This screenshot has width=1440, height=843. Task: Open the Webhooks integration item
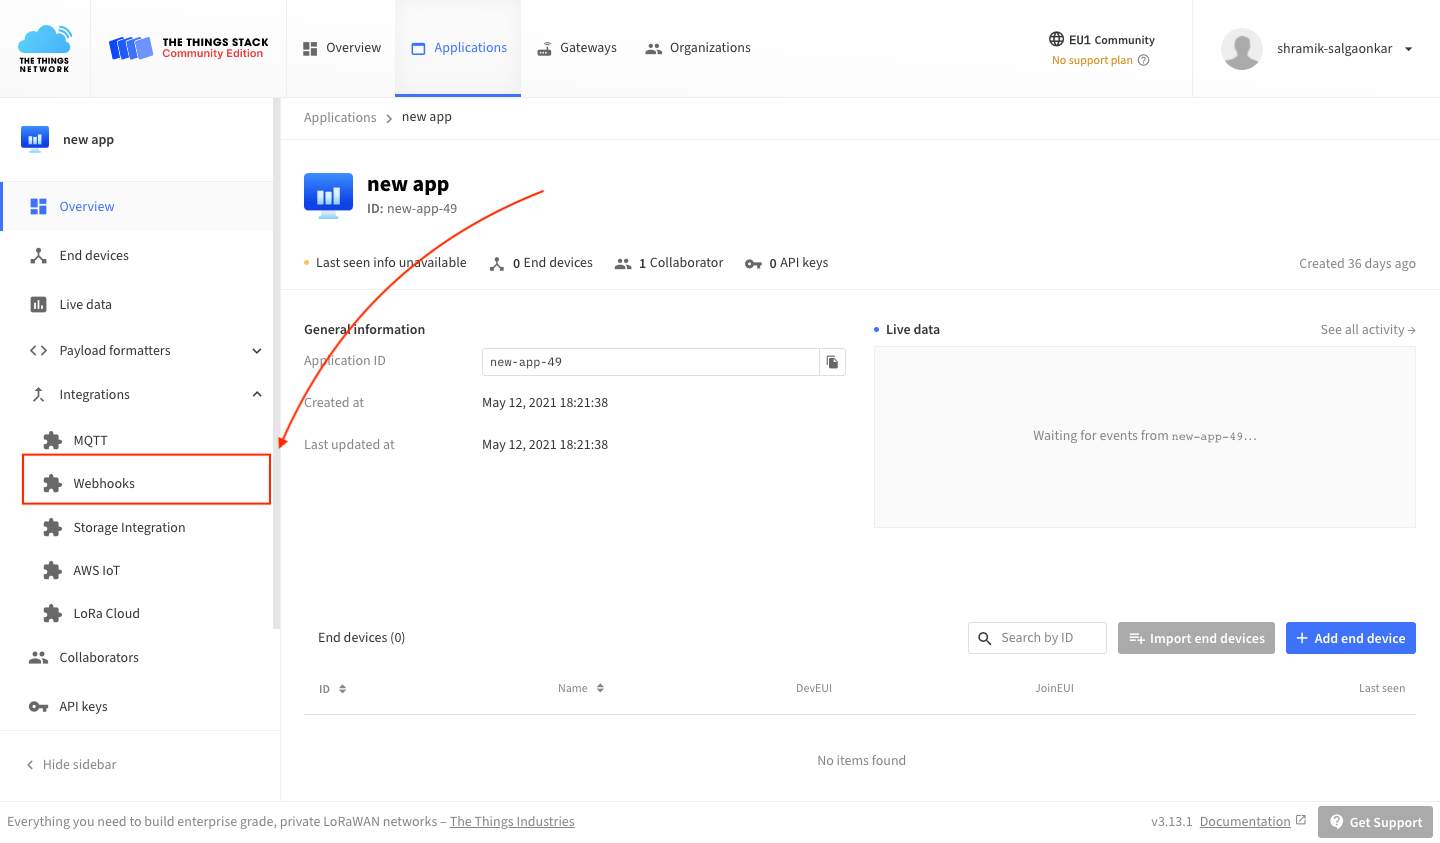point(146,483)
